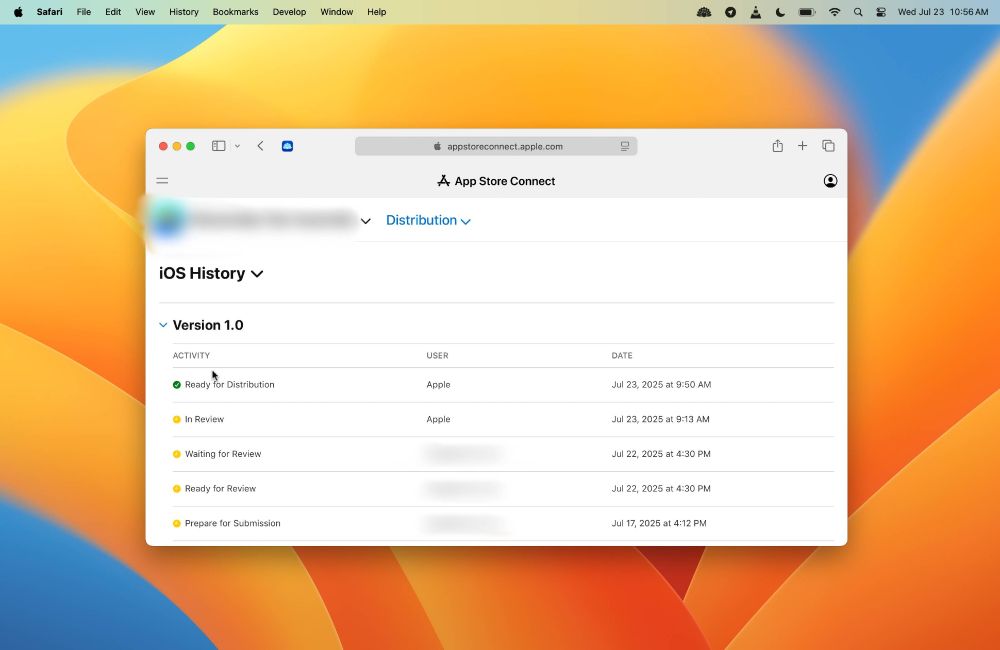
Task: Open the app selector dropdown chevron
Action: coord(365,221)
